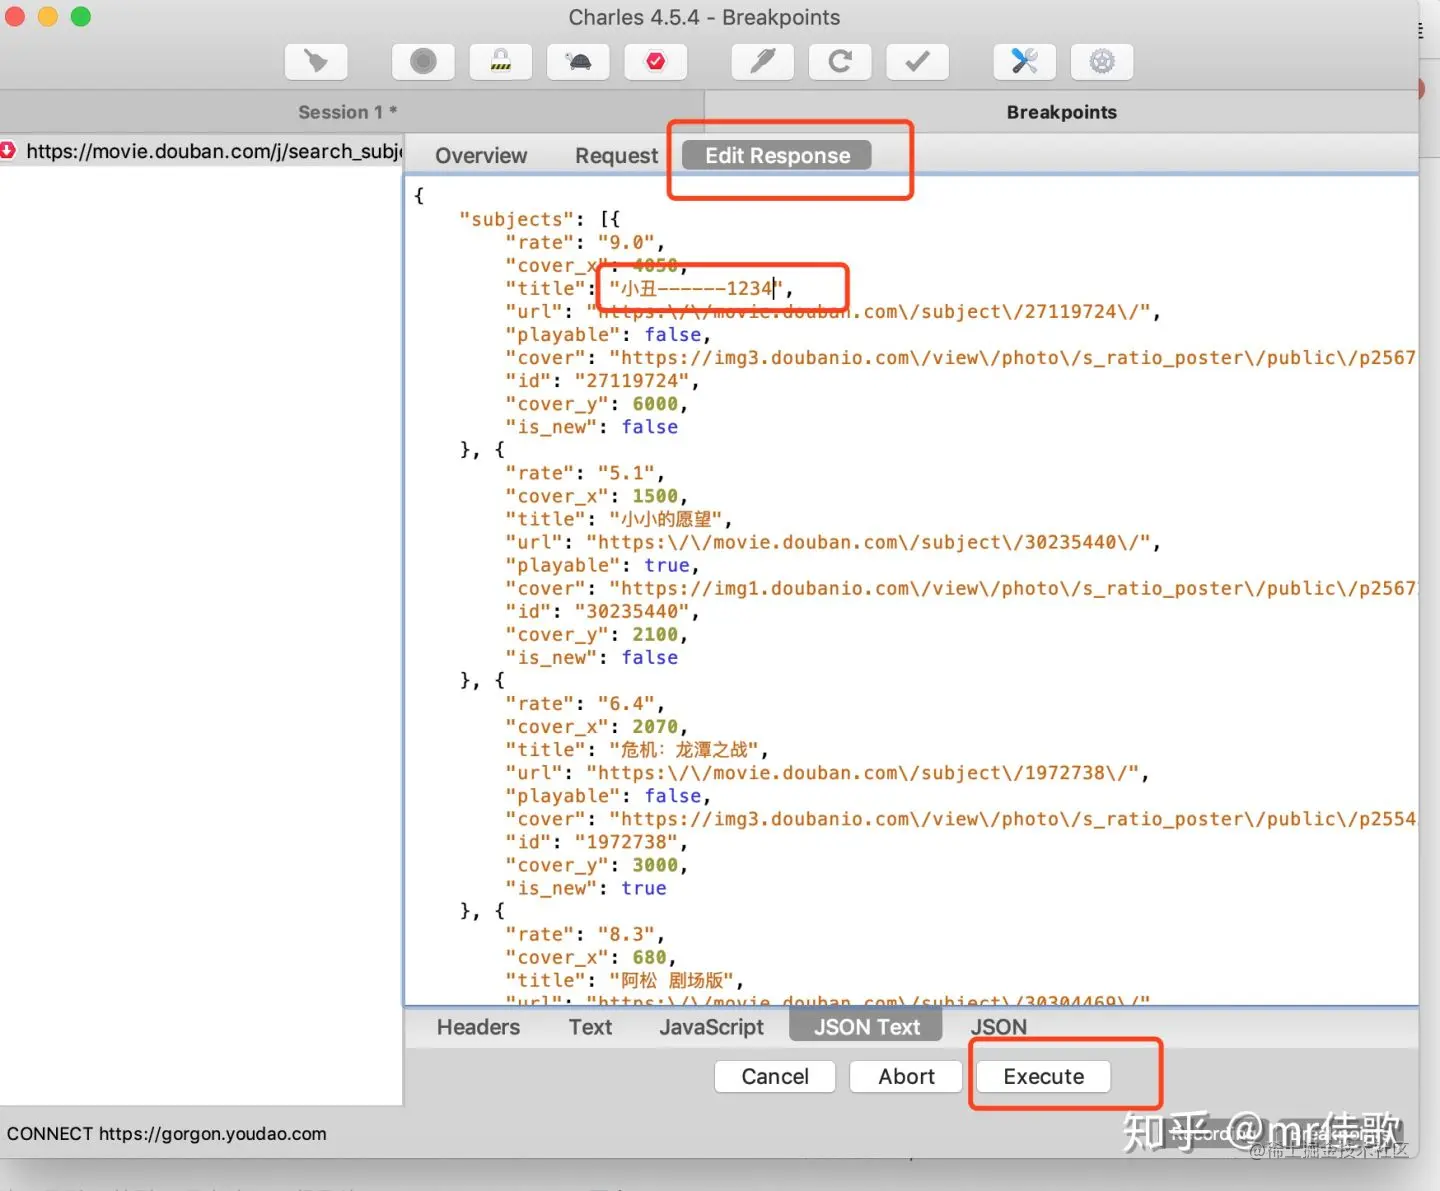Click the Execute button
The height and width of the screenshot is (1191, 1440).
click(x=1043, y=1076)
